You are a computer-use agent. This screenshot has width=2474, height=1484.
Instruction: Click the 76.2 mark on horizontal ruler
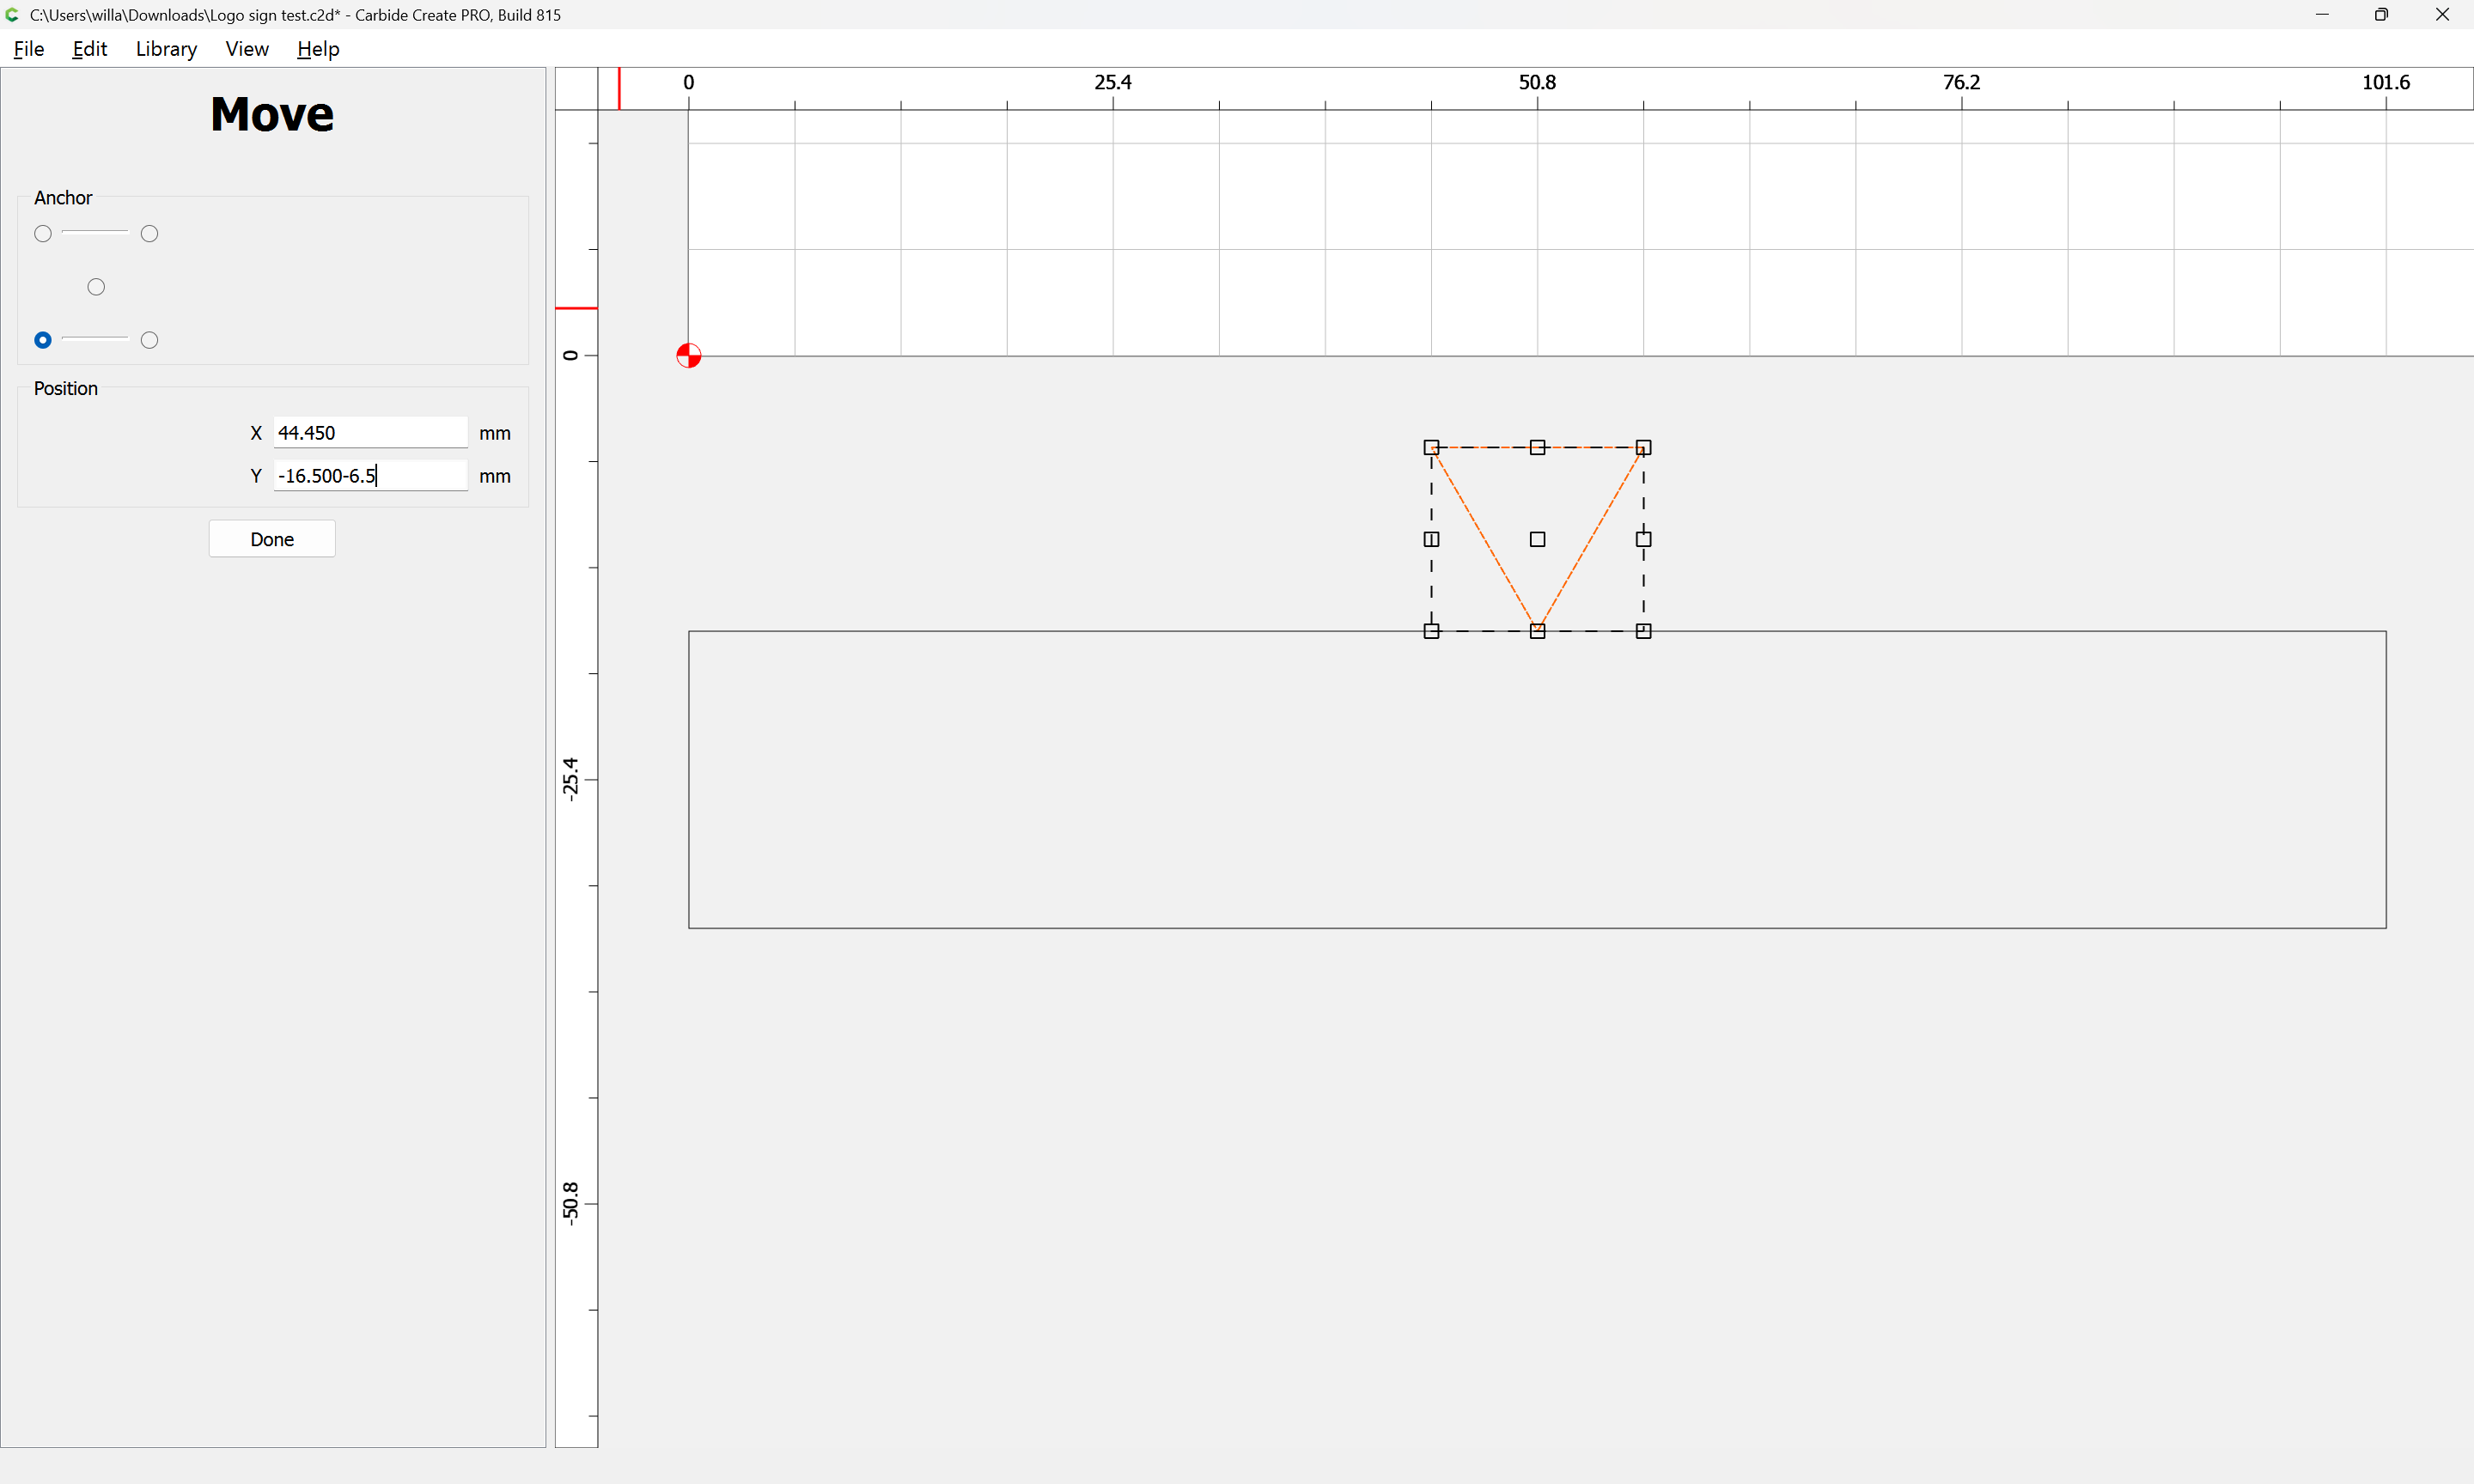point(1961,82)
